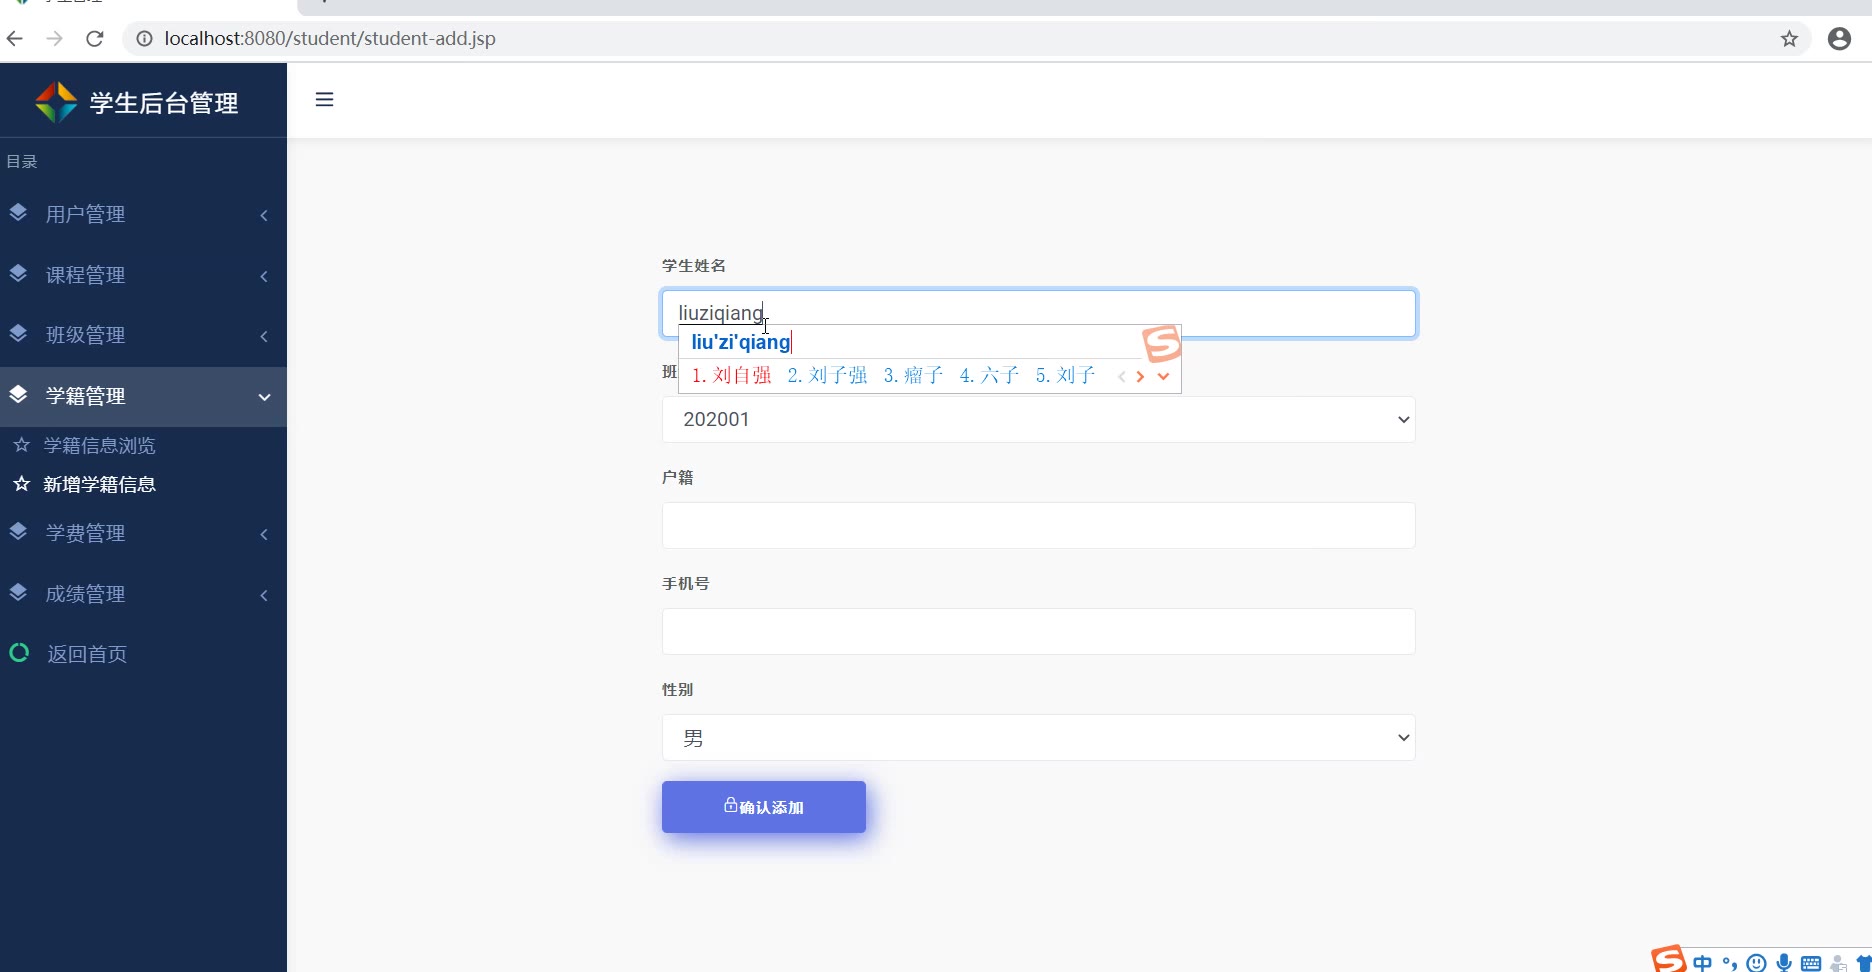Bookmark this page with the star icon

[x=1789, y=39]
